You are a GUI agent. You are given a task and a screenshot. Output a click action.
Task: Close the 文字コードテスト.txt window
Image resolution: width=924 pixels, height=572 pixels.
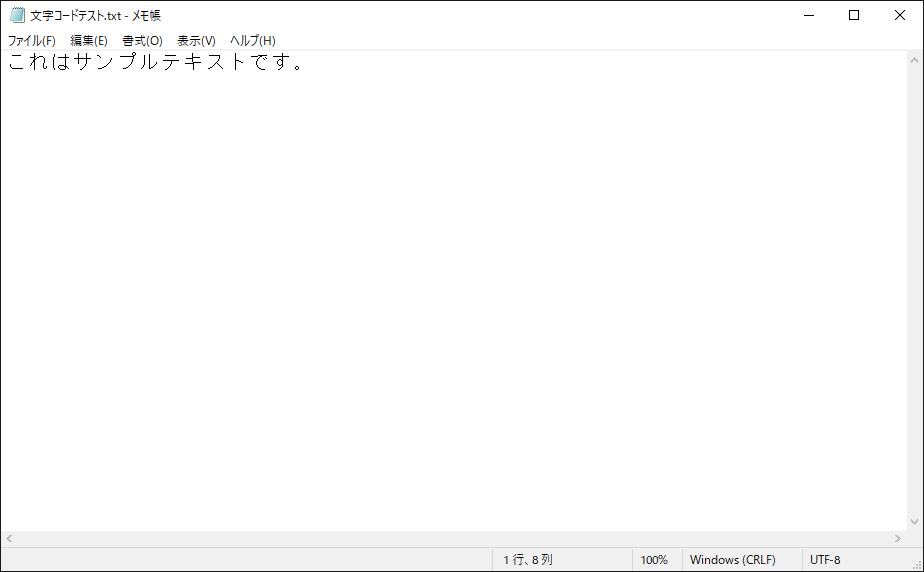pos(900,15)
